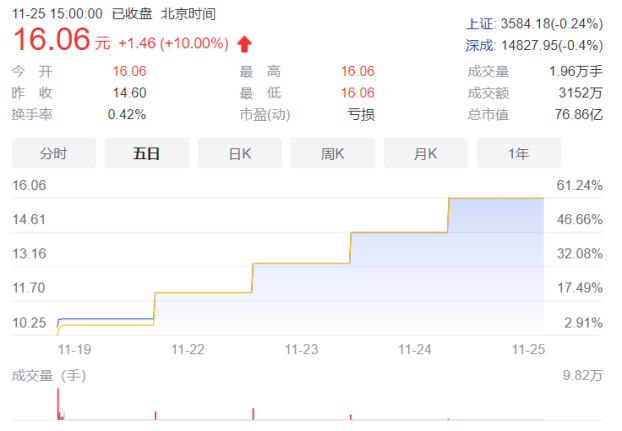This screenshot has width=622, height=431.
Task: Click the 11-23 date marker
Action: click(x=301, y=349)
